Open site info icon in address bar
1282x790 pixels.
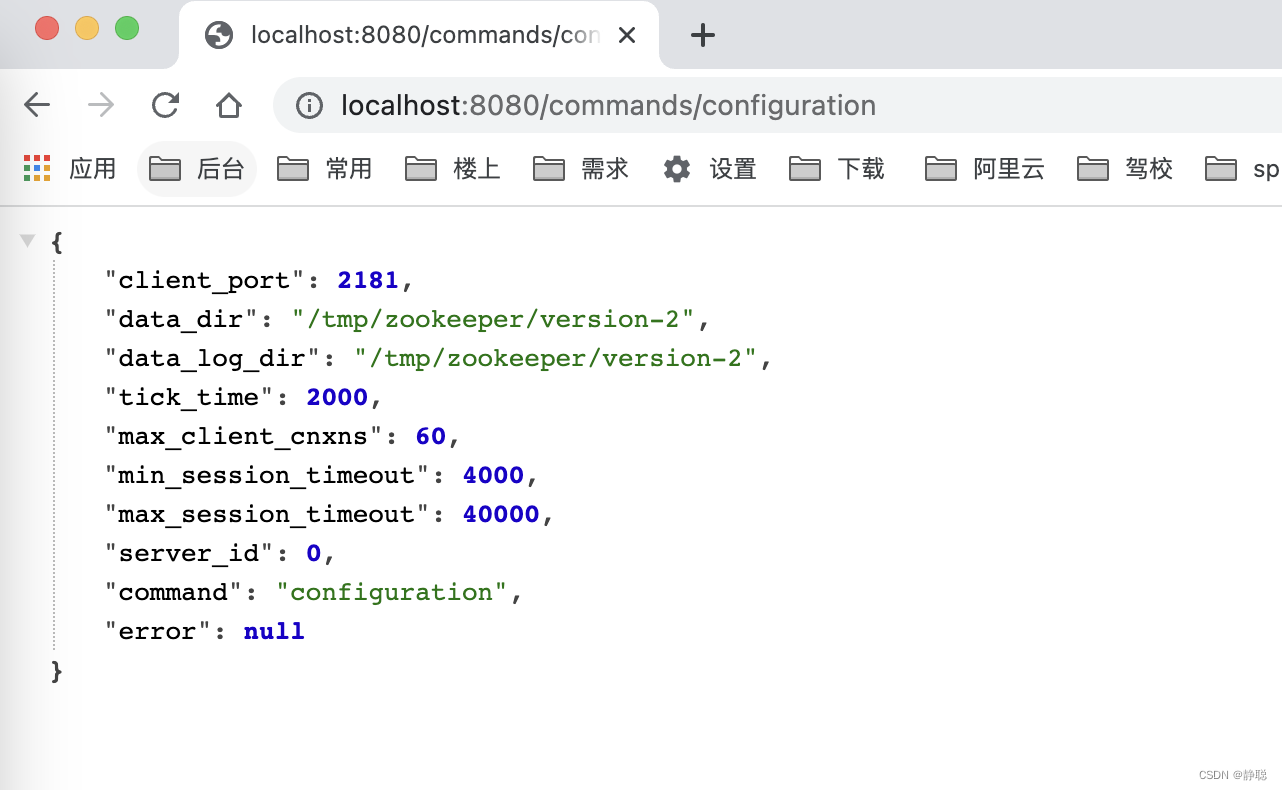coord(310,105)
